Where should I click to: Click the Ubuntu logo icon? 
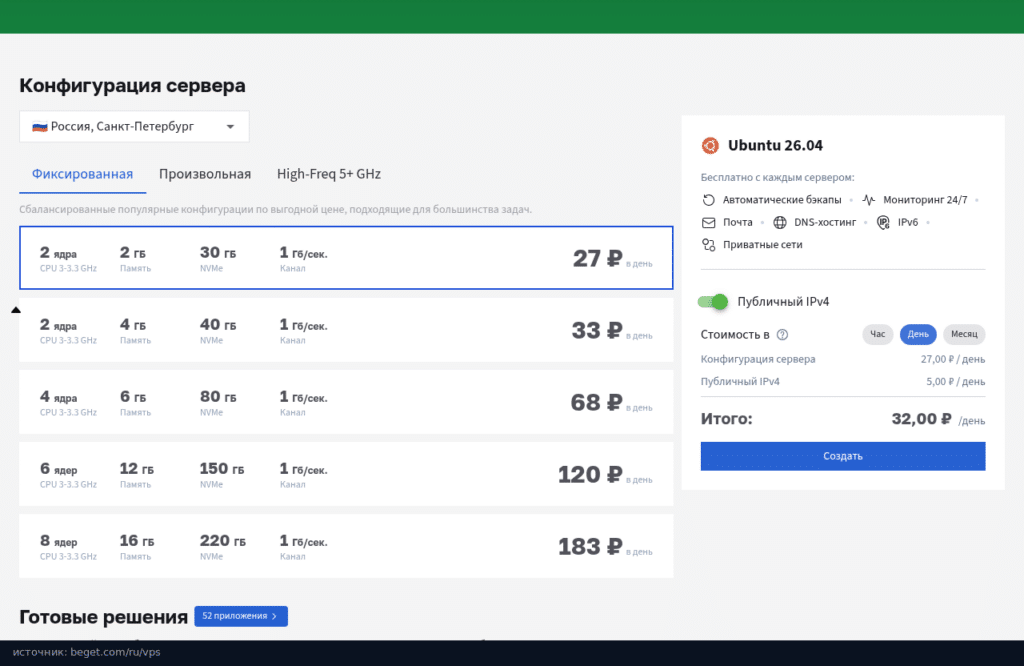710,146
